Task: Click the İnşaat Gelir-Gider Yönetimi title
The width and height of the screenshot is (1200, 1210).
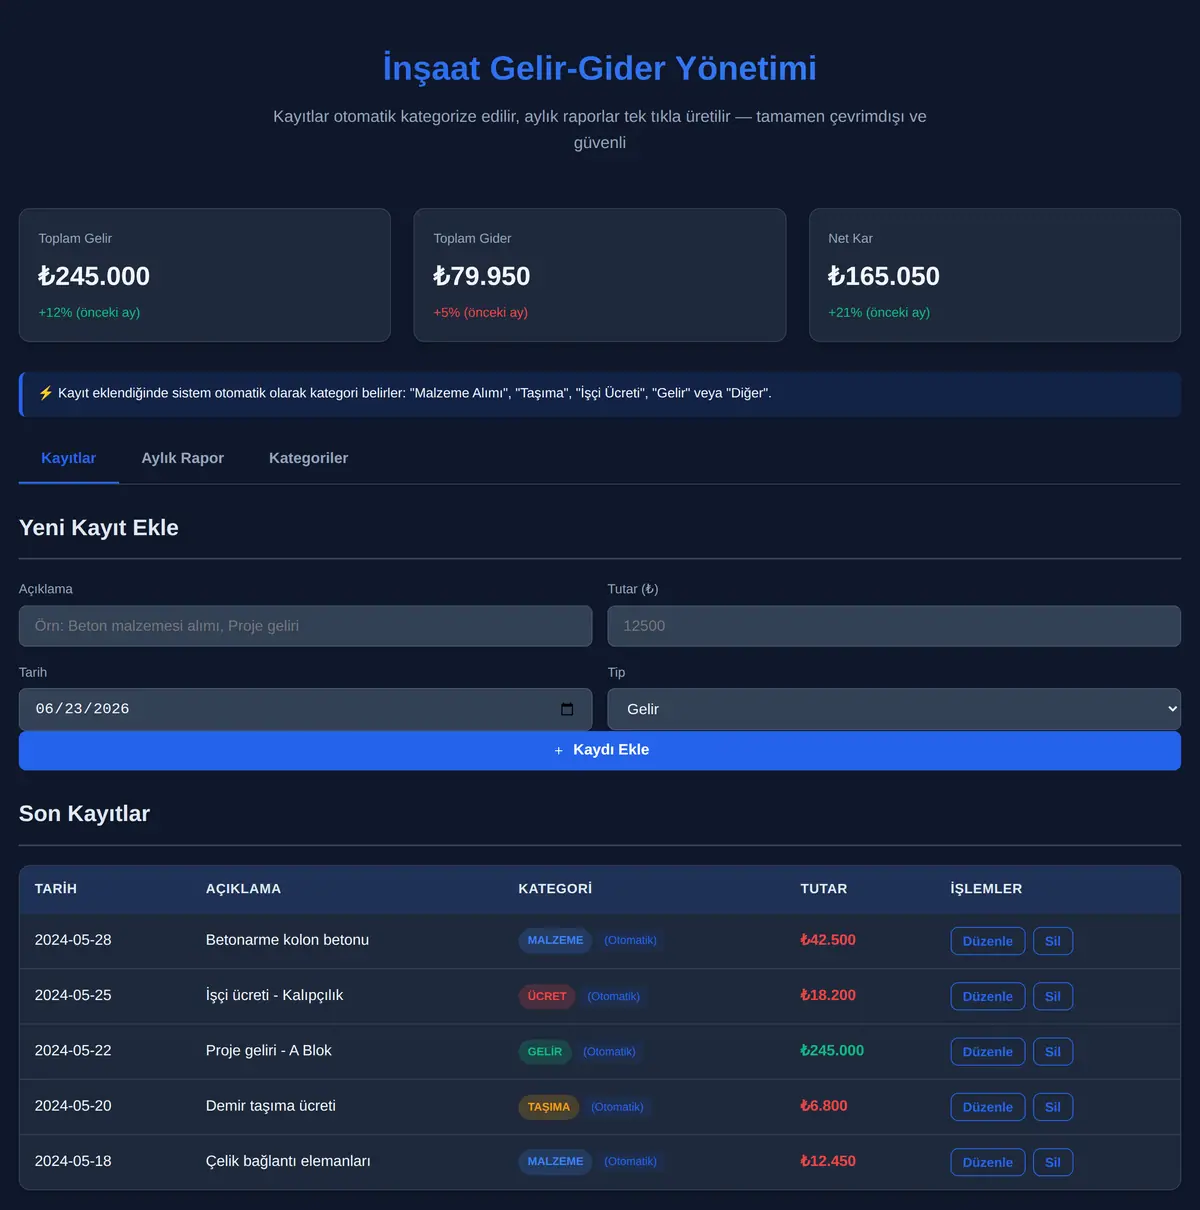Action: (x=600, y=68)
